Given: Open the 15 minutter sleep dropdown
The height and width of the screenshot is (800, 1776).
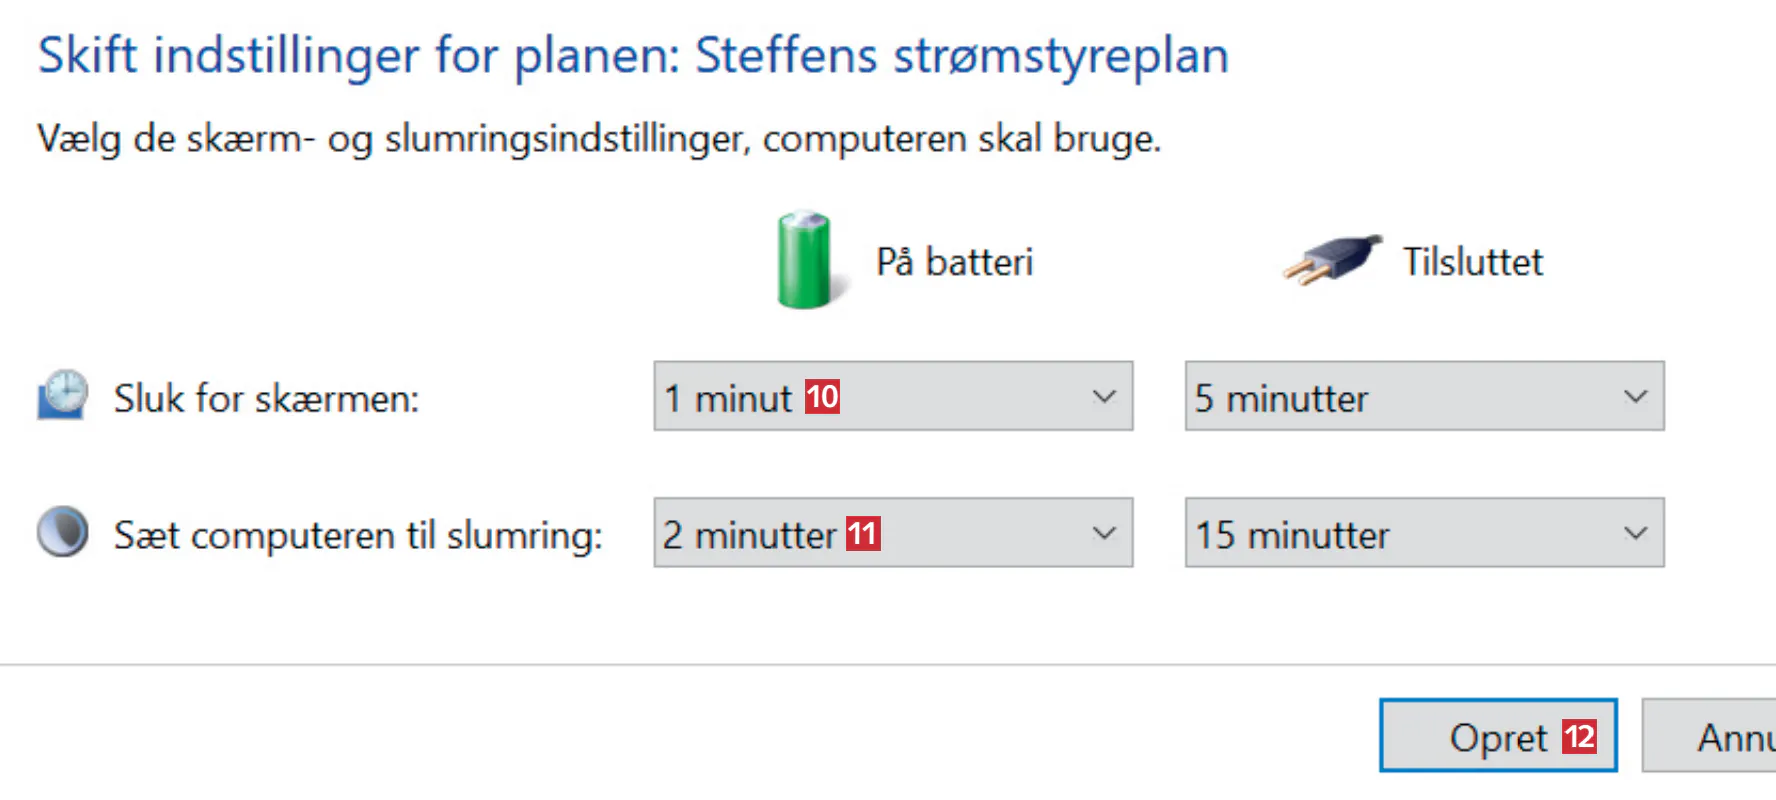Looking at the screenshot, I should 1424,533.
